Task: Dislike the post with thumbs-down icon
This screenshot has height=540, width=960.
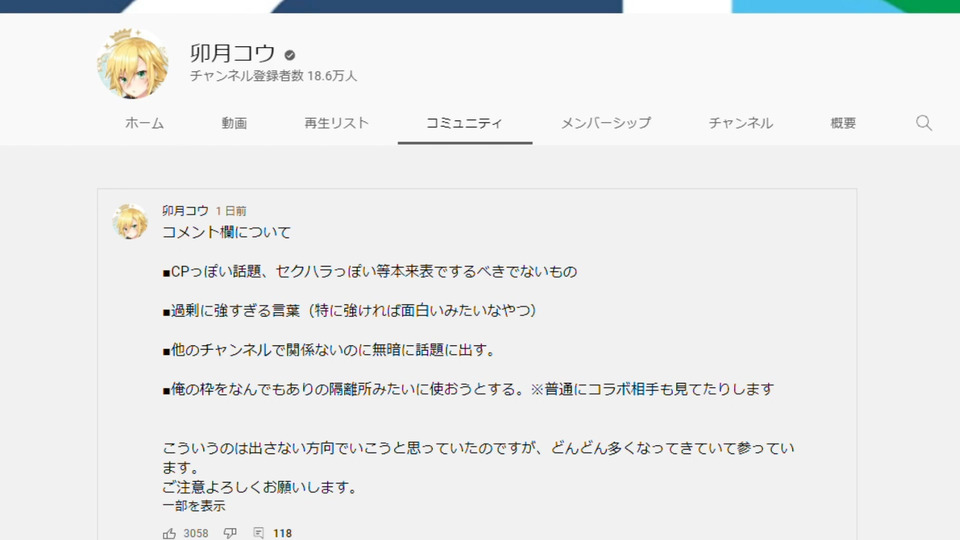Action: 230,533
